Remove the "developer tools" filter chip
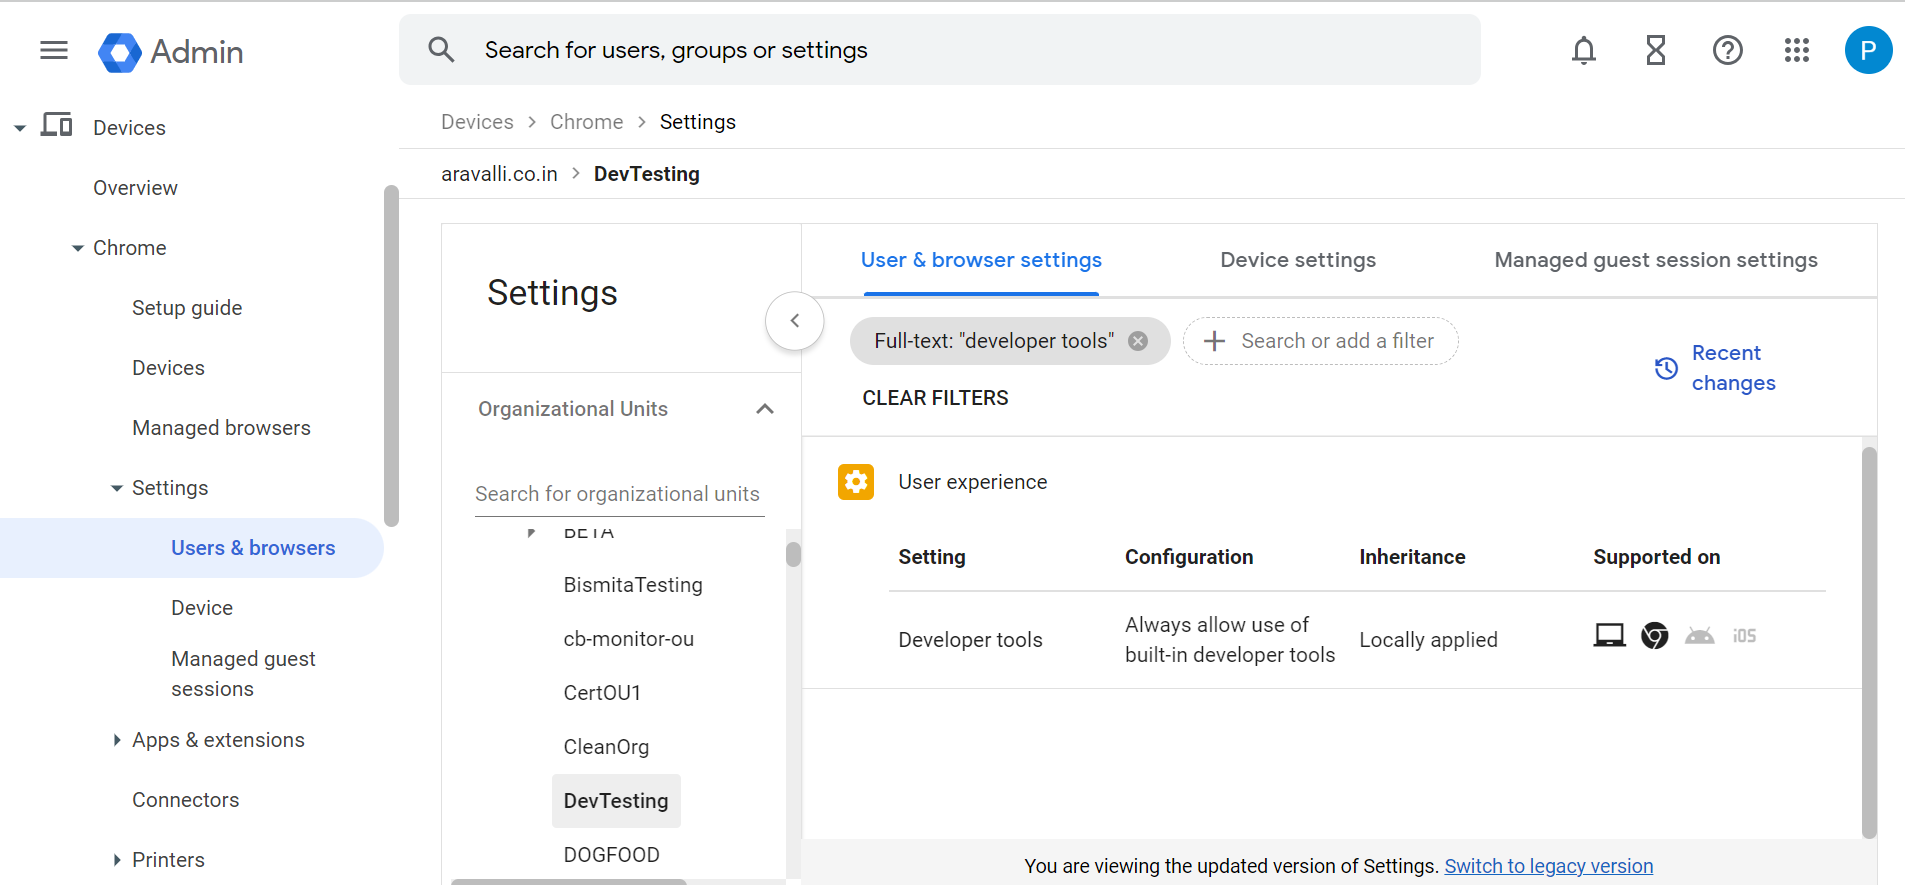Image resolution: width=1905 pixels, height=885 pixels. [x=1138, y=341]
